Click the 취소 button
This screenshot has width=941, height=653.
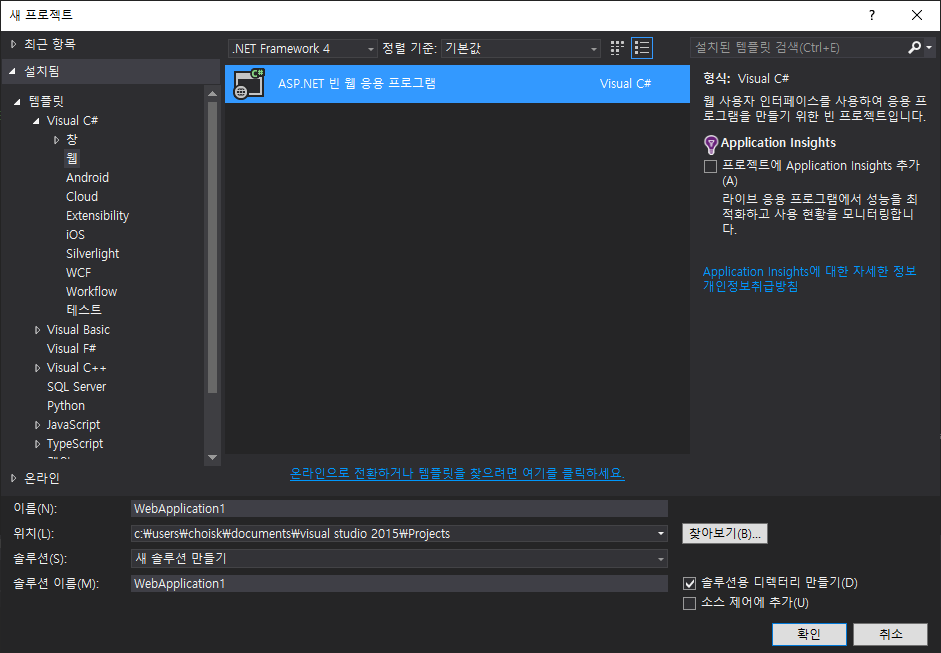891,634
